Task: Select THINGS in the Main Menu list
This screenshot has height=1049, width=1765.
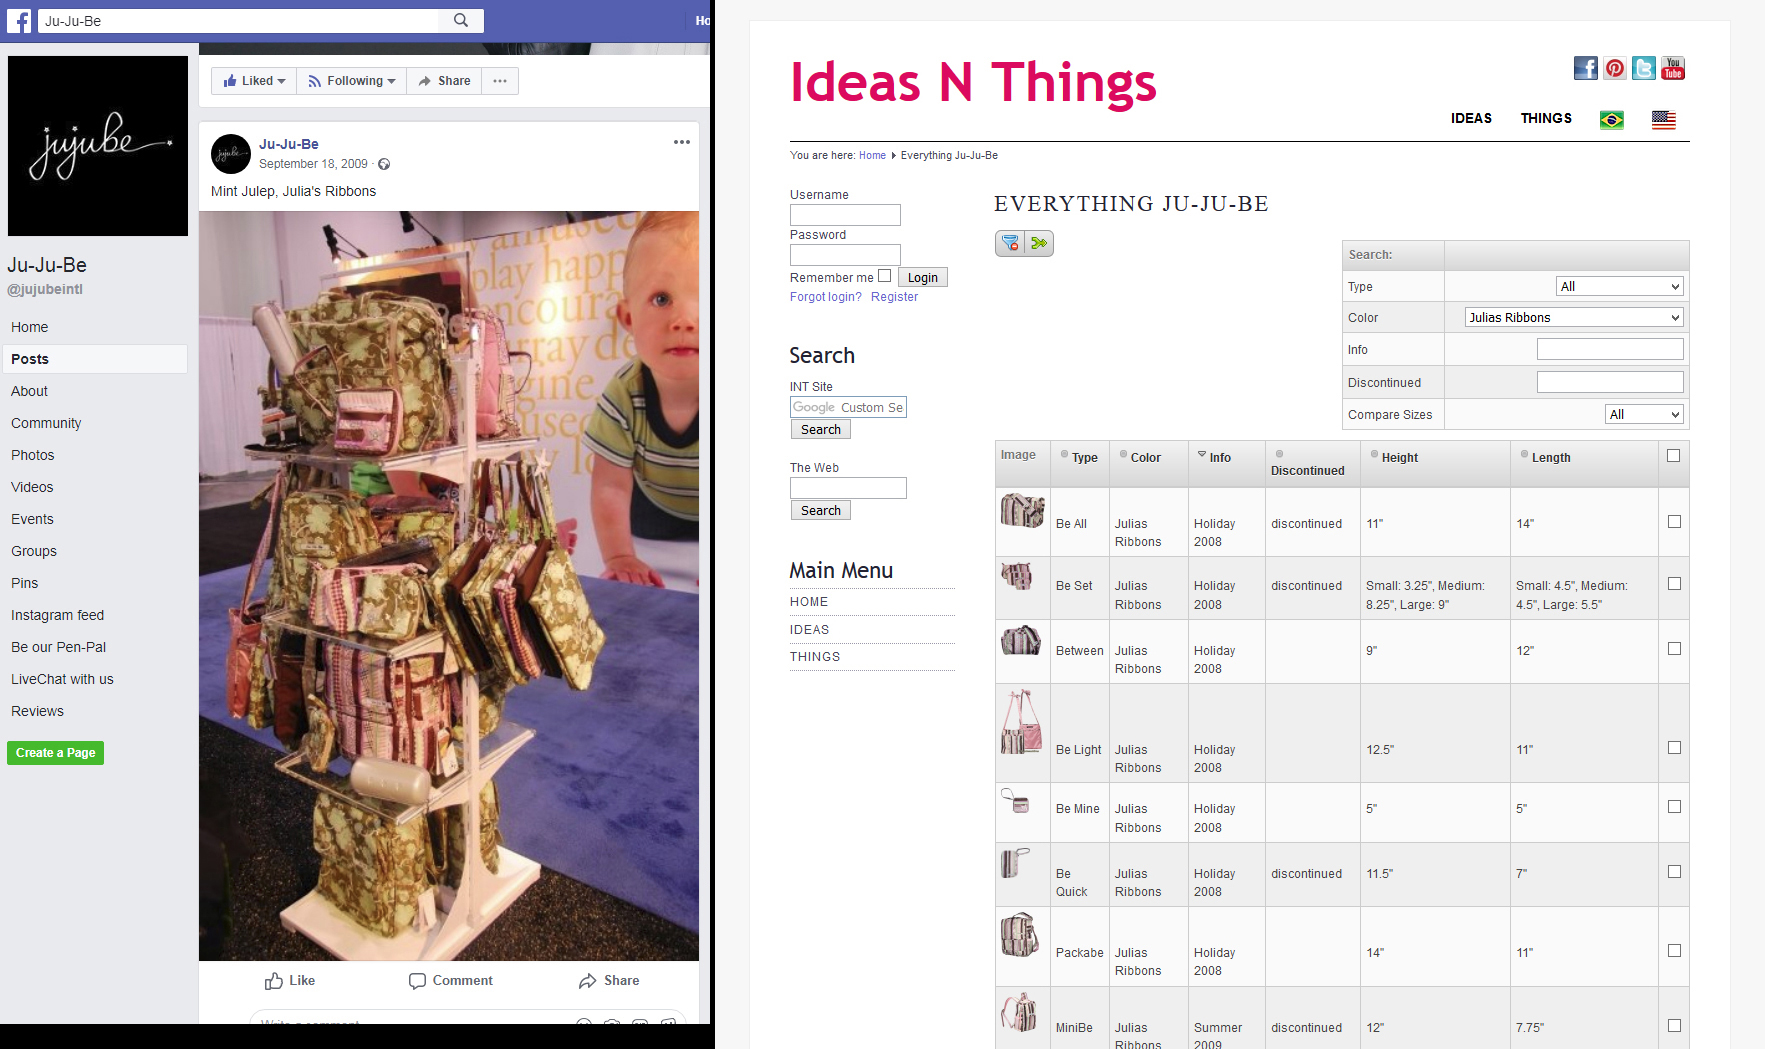Action: coord(815,657)
